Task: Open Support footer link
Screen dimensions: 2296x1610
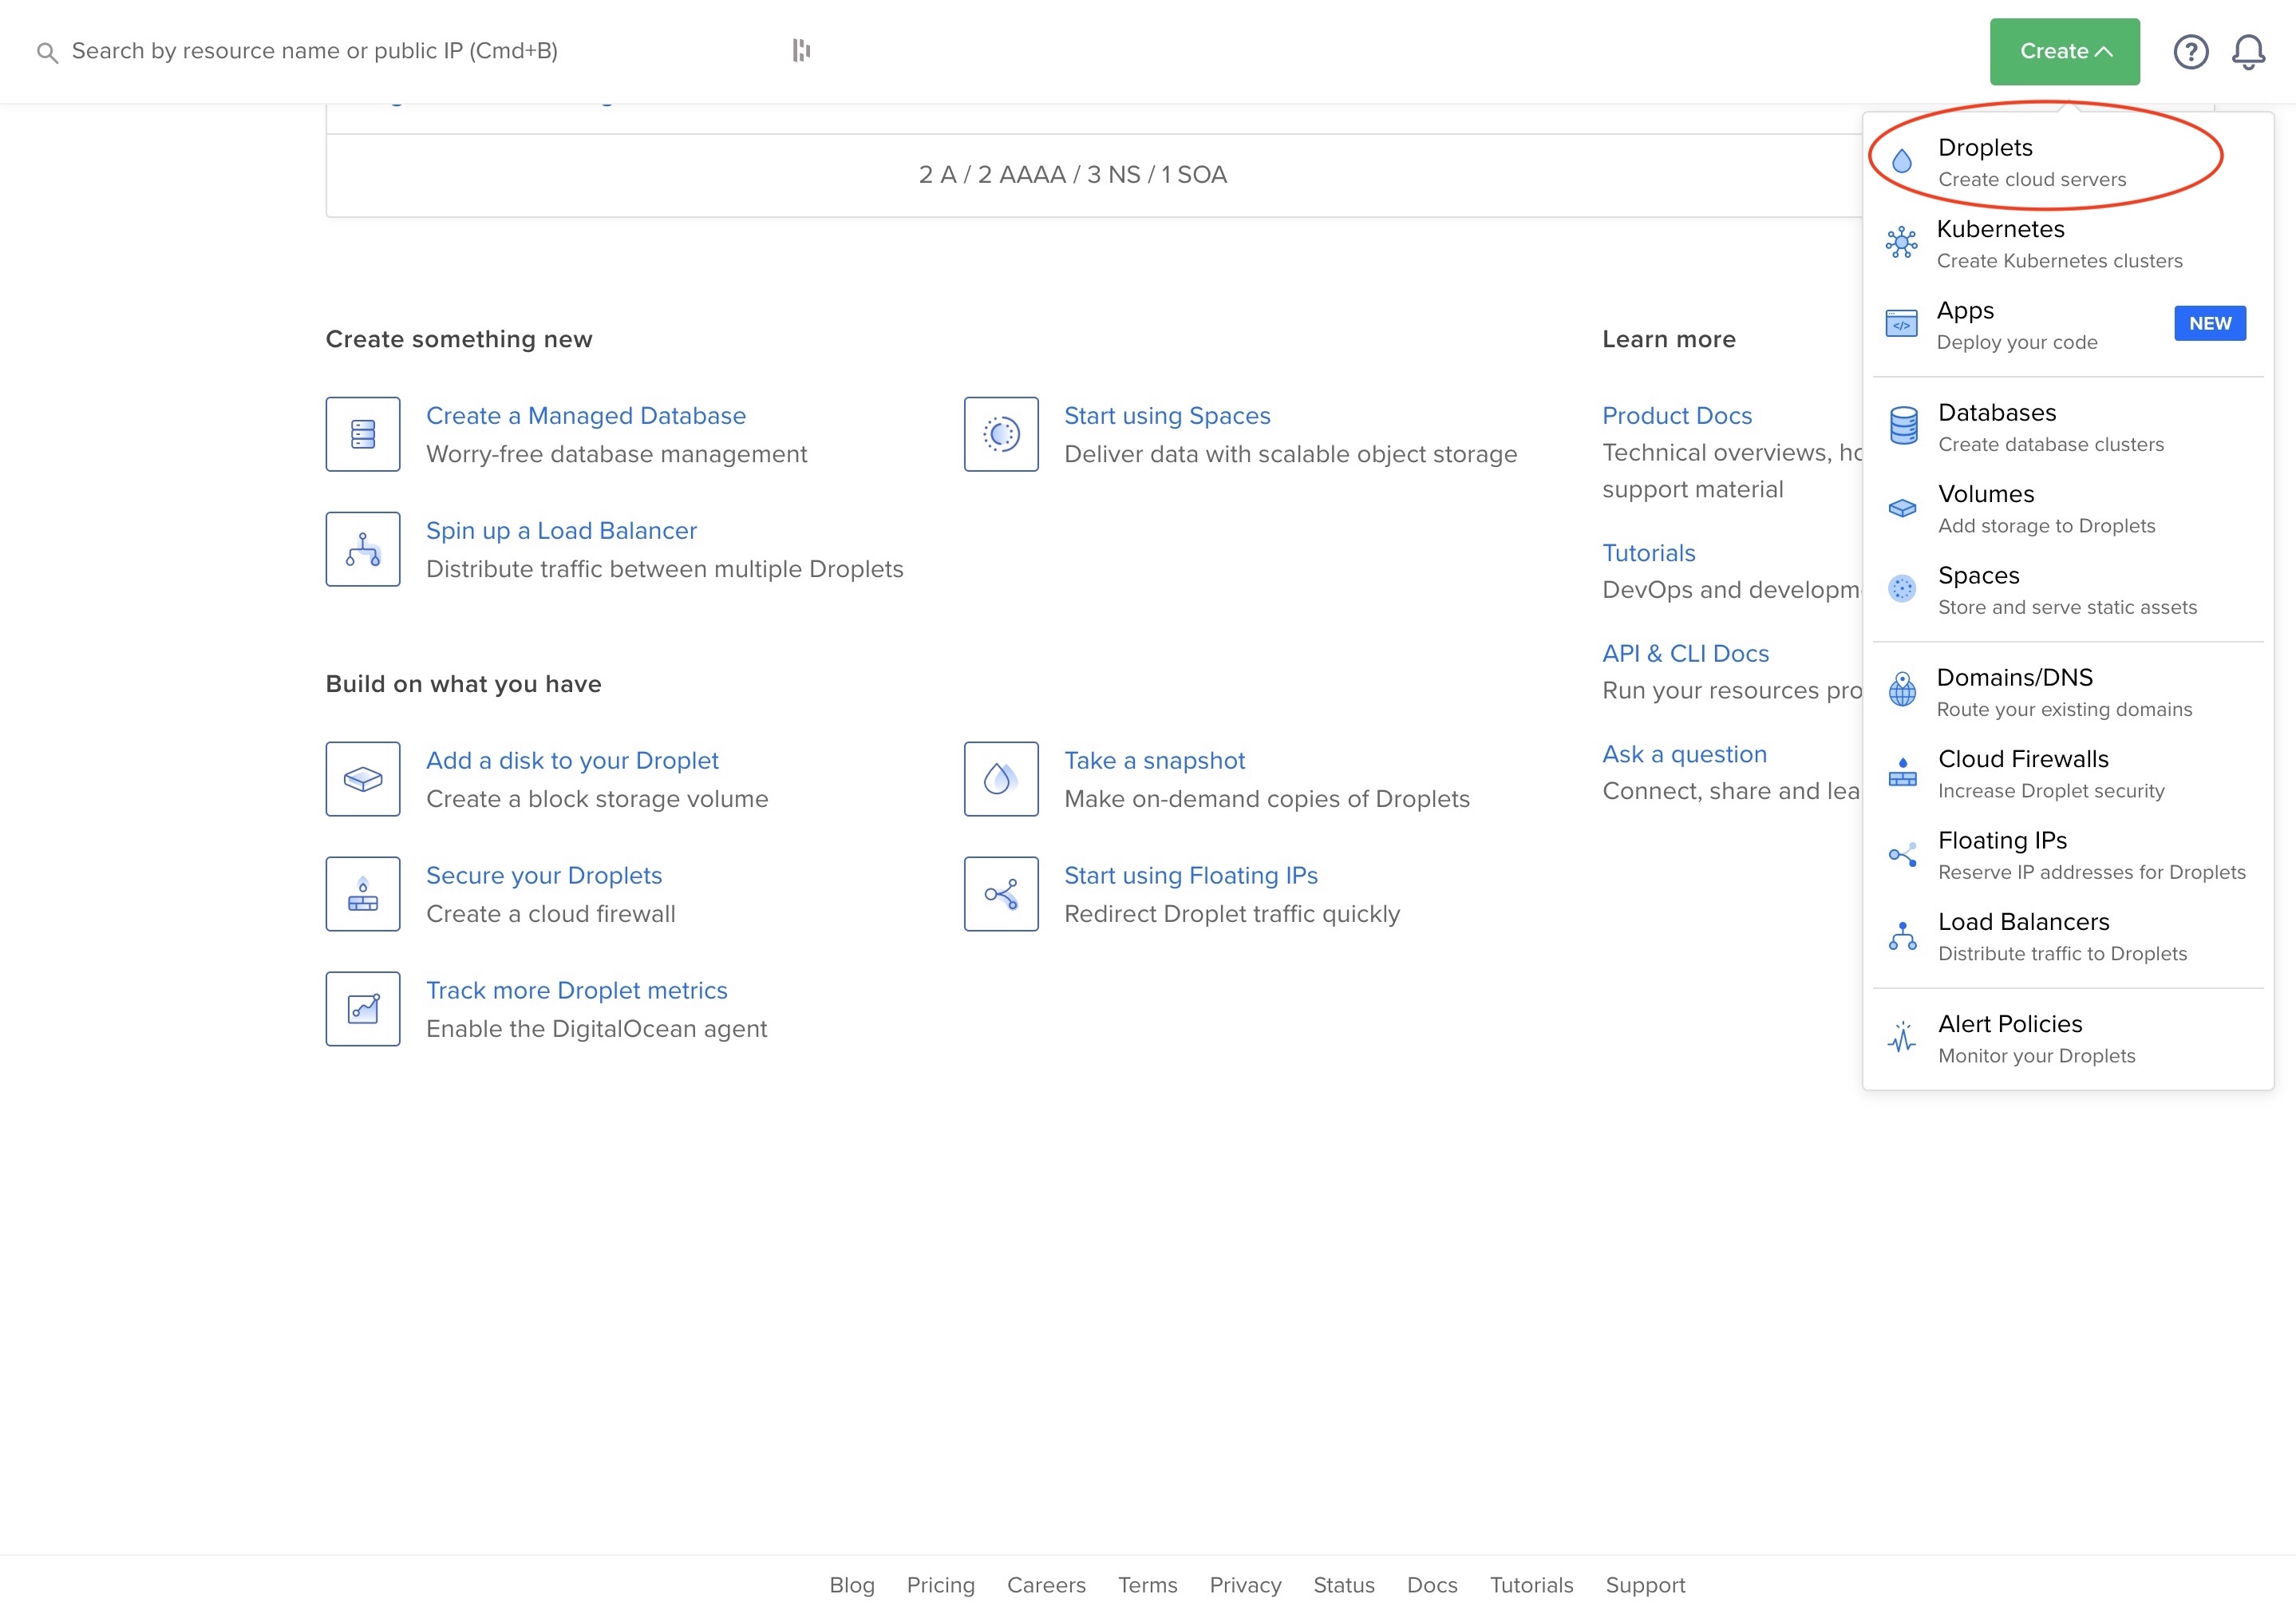Action: 1645,1585
